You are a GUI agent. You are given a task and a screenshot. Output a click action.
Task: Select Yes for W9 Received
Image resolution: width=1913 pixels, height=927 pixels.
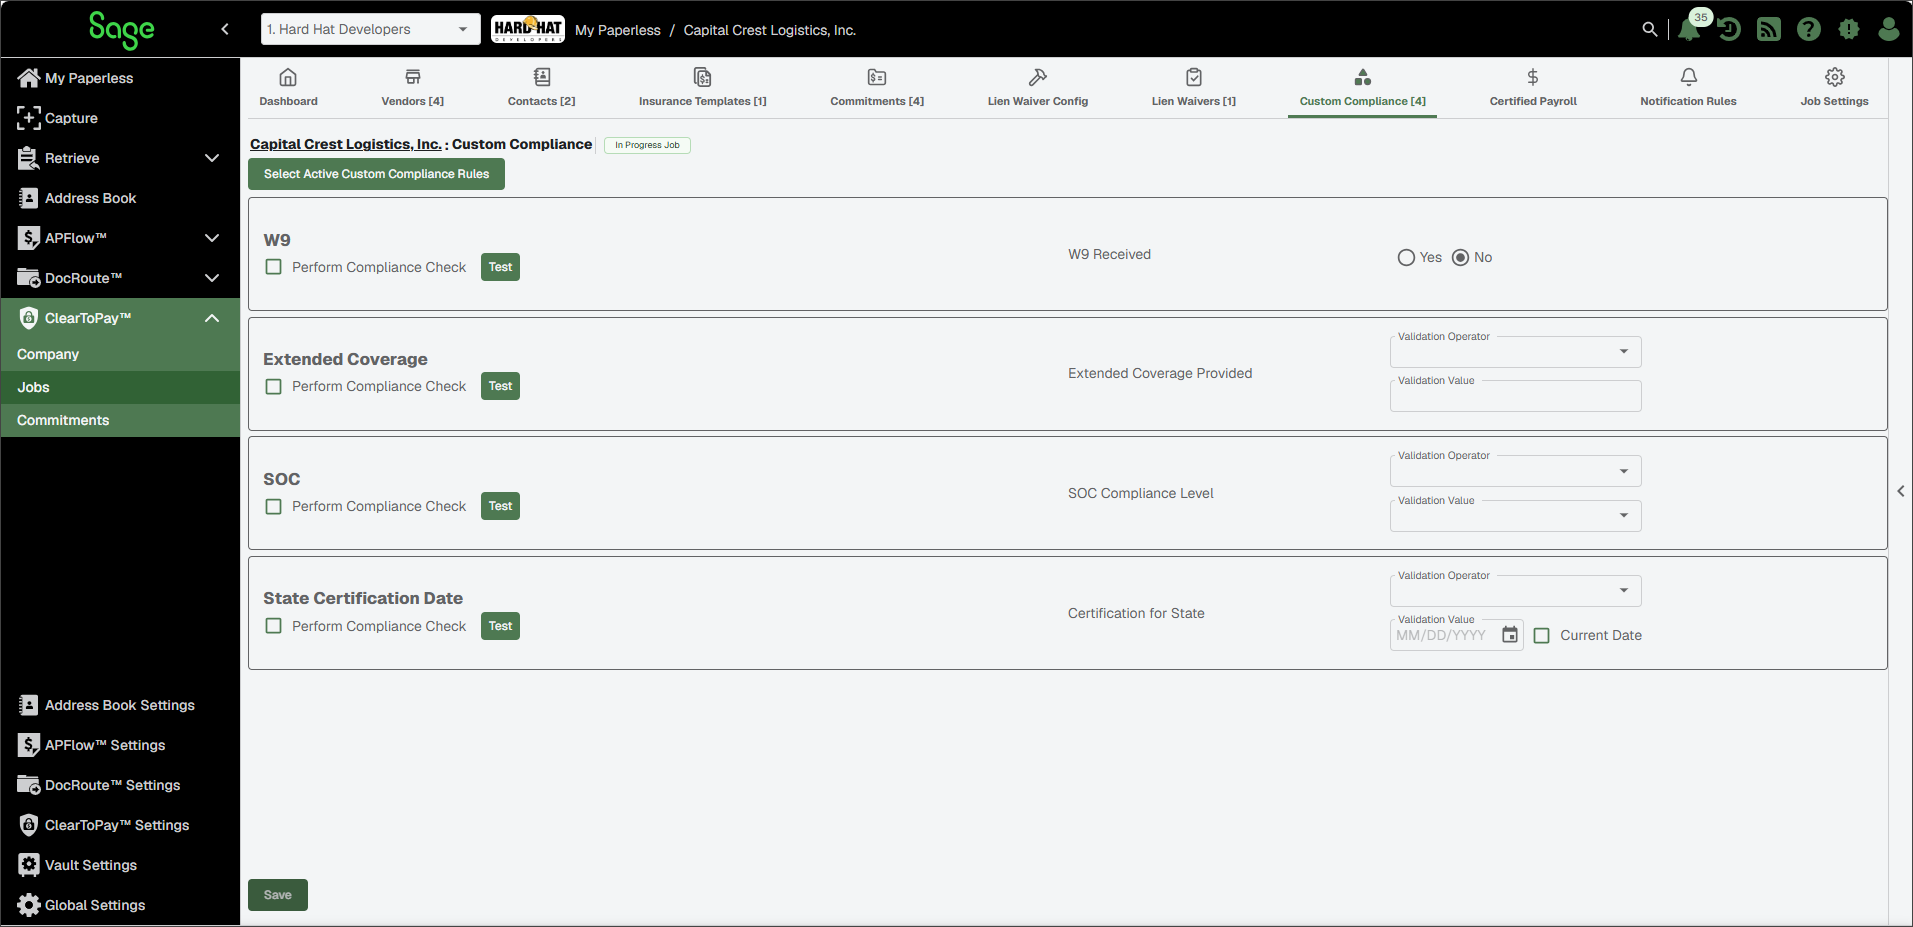tap(1406, 258)
